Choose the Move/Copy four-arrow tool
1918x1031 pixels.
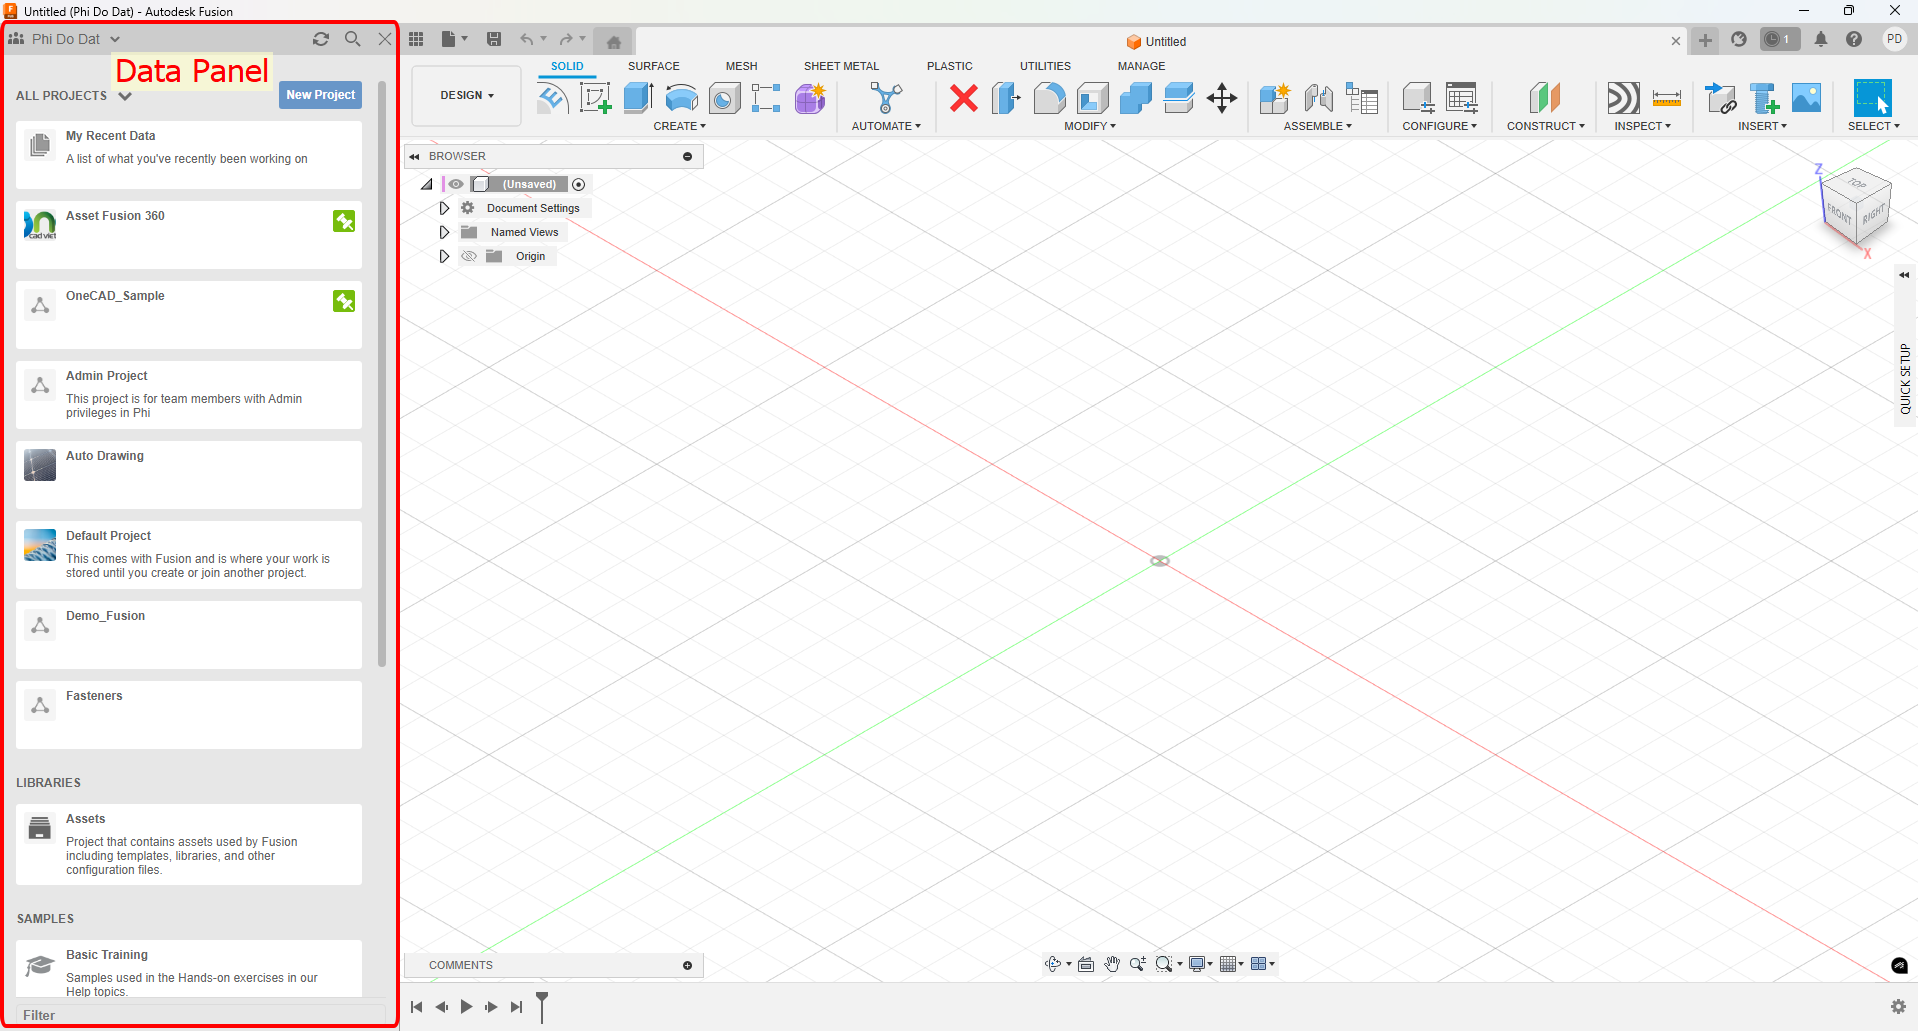coord(1222,98)
